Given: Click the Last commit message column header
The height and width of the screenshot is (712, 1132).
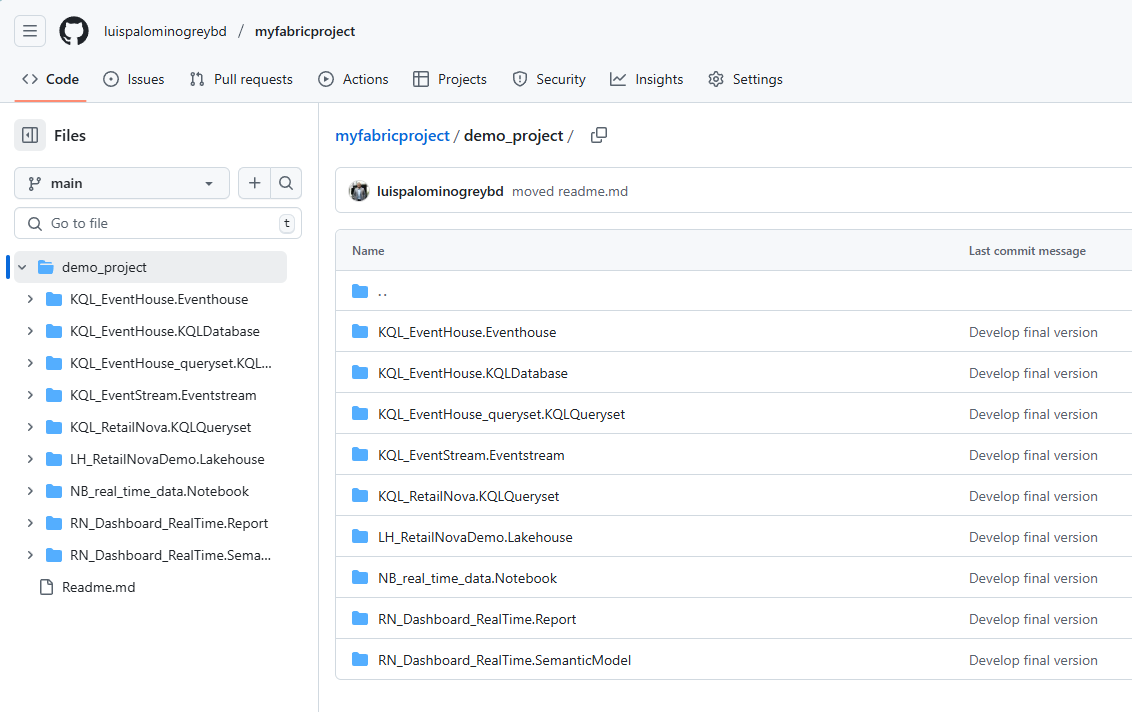Looking at the screenshot, I should tap(1027, 251).
